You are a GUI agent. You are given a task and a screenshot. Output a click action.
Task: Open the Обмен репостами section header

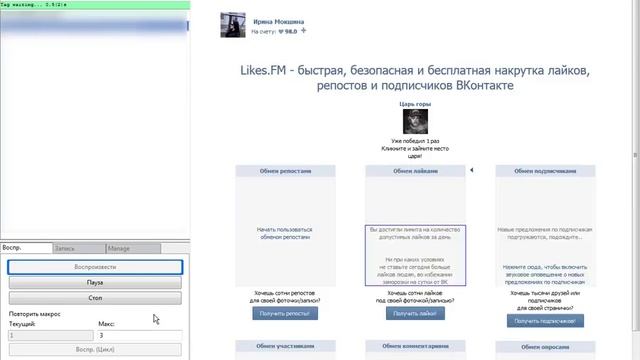285,171
